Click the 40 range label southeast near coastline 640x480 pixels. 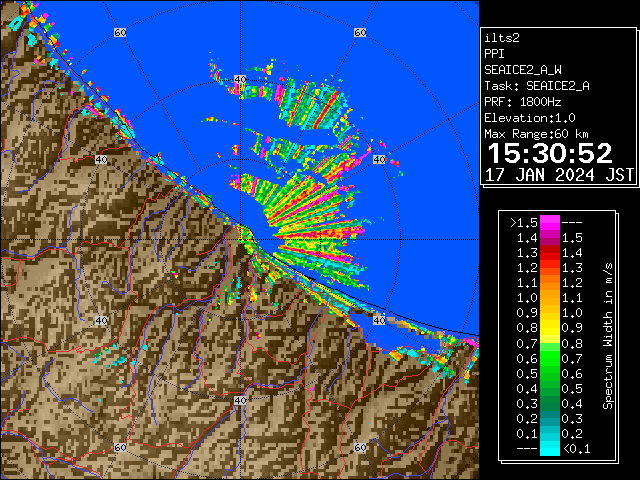coord(379,320)
